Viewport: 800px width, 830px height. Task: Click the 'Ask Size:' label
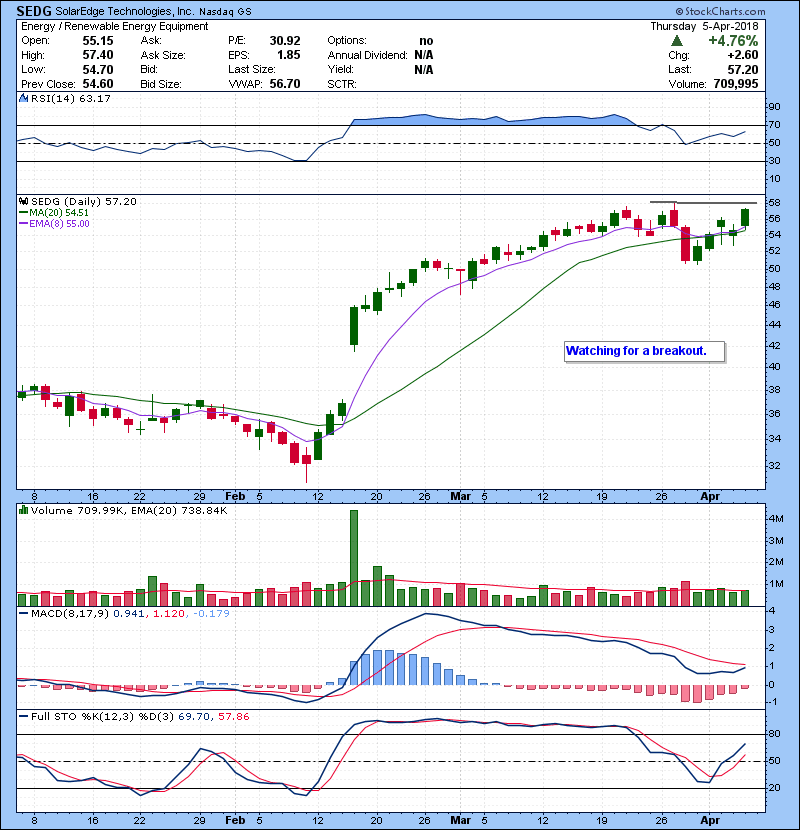pyautogui.click(x=163, y=55)
